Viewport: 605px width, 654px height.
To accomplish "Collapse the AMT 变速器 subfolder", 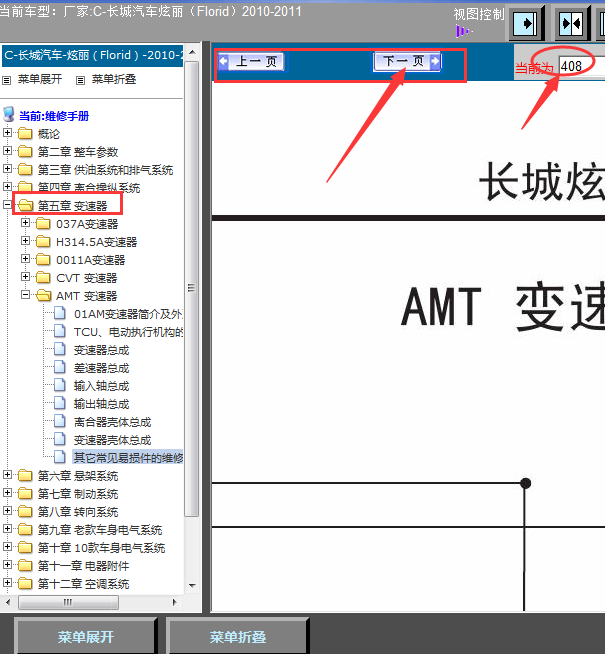I will point(25,294).
